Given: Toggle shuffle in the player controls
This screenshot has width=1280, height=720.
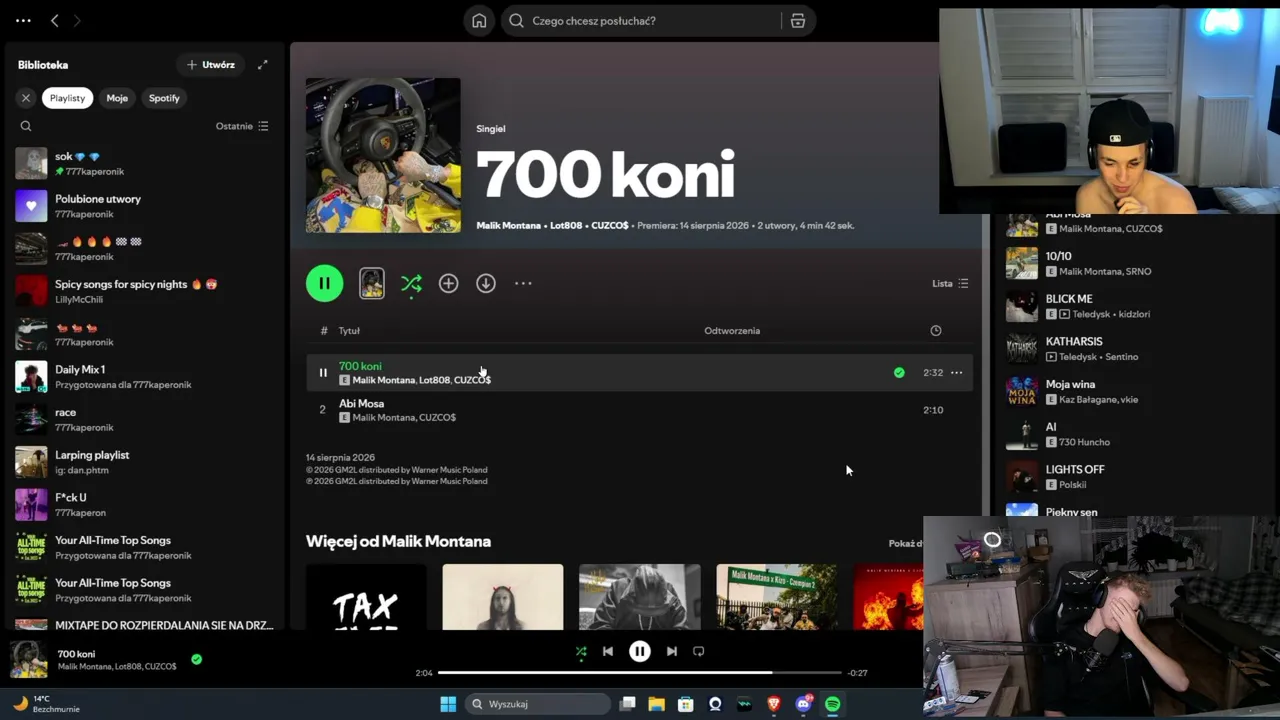Looking at the screenshot, I should point(581,652).
